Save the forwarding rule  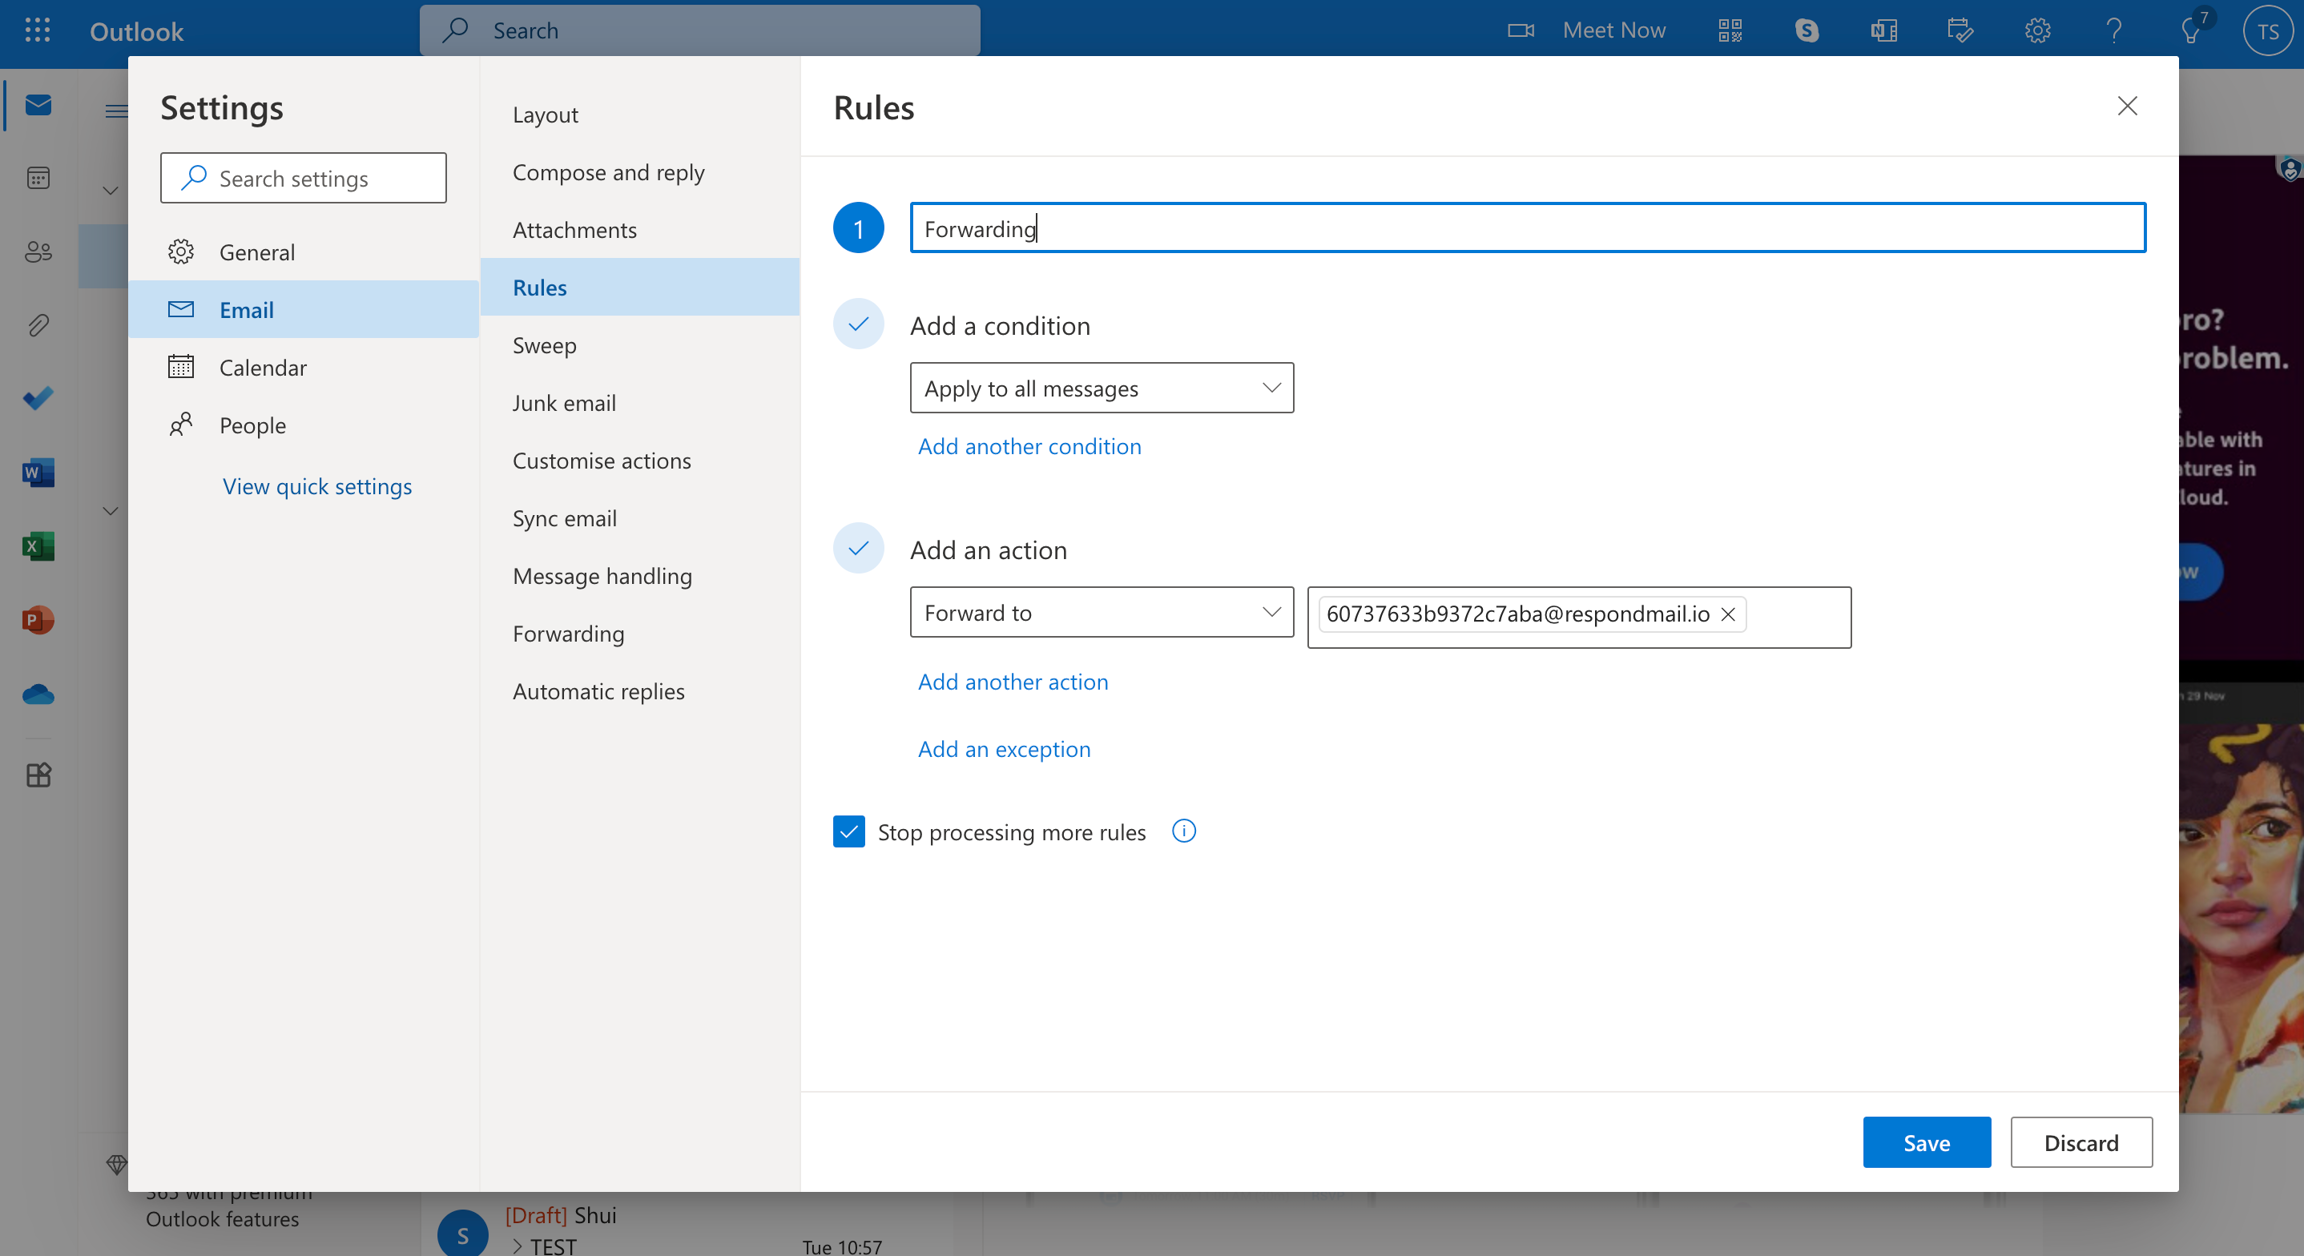[1926, 1142]
